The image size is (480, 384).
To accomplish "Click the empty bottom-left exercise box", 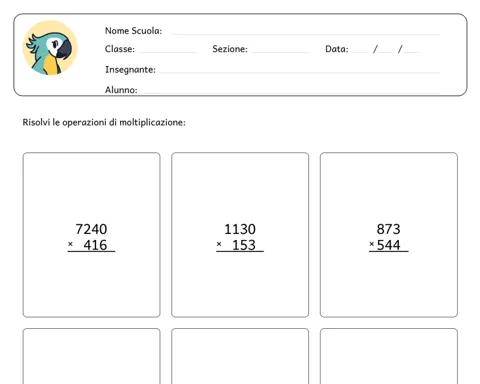I will (91, 356).
